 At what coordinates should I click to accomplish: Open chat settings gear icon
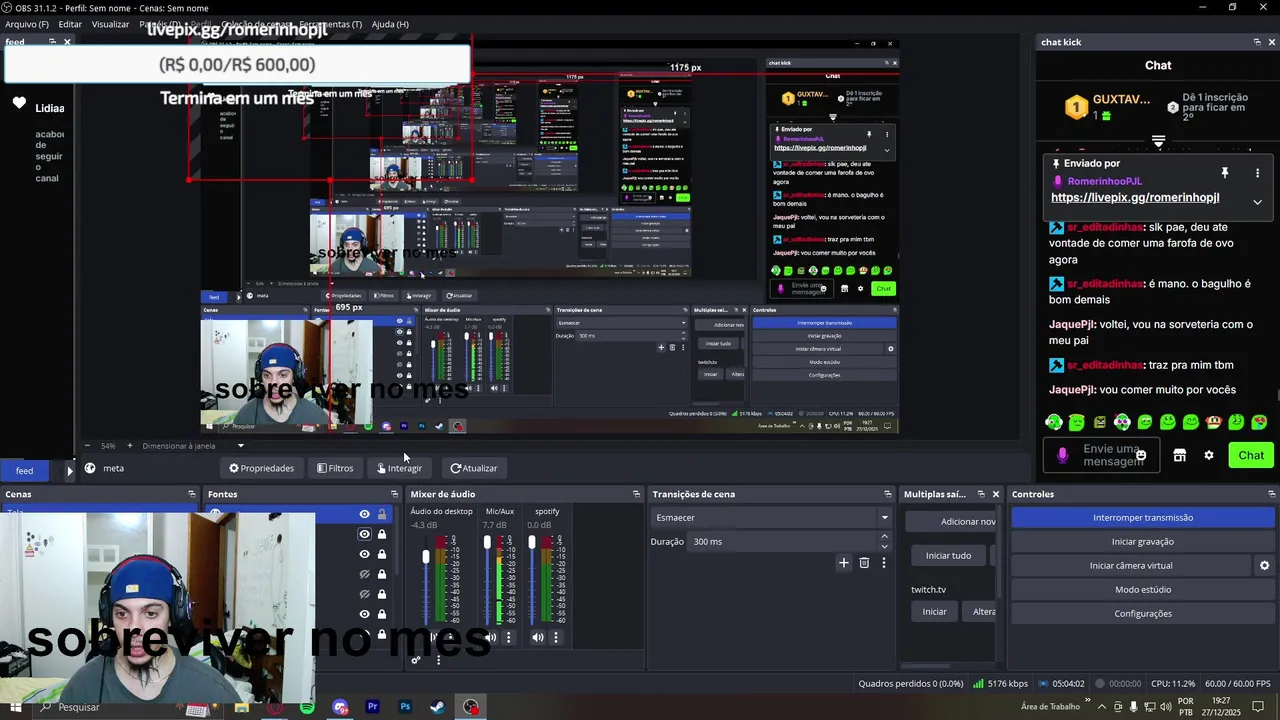tap(1208, 455)
